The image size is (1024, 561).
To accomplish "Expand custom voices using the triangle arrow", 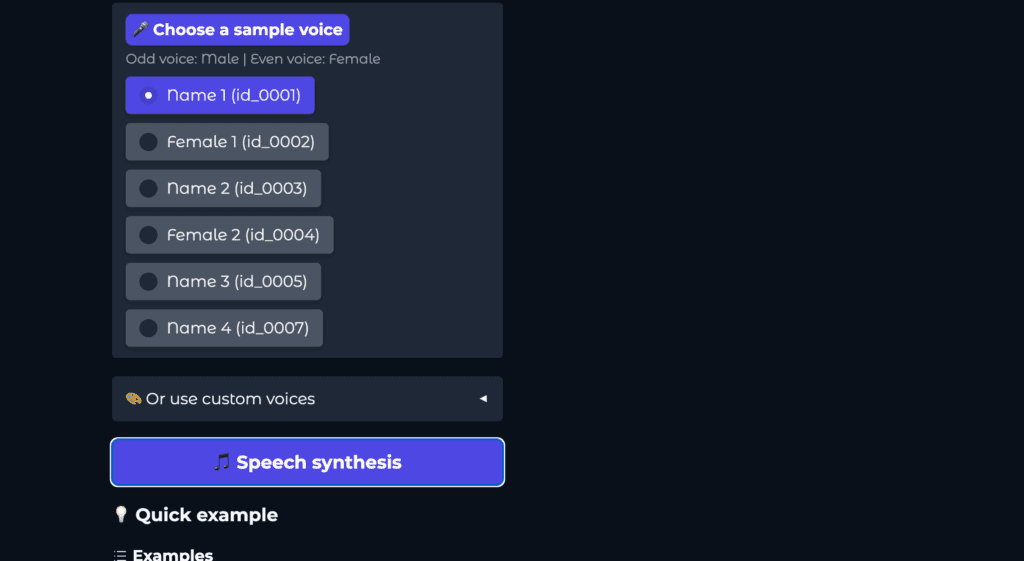I will [x=483, y=399].
